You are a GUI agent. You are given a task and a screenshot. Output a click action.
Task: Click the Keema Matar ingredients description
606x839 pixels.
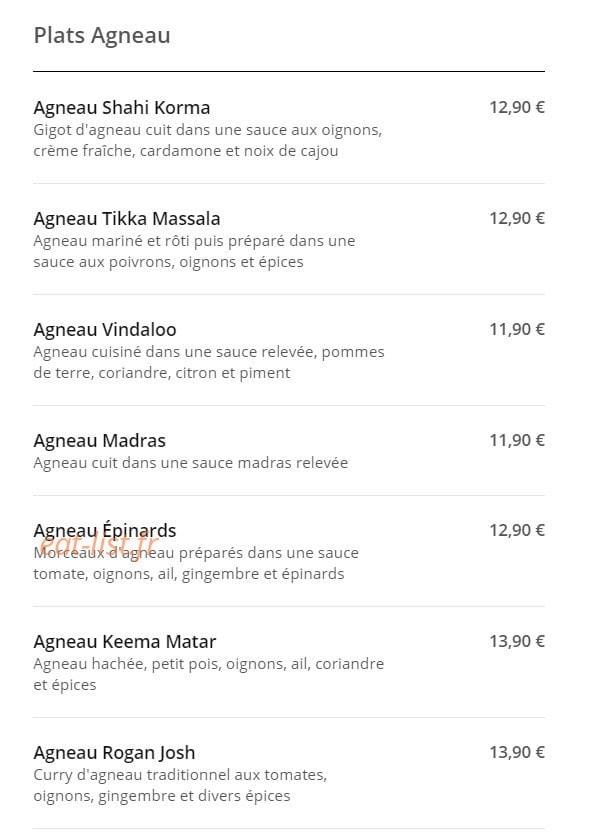tap(209, 674)
